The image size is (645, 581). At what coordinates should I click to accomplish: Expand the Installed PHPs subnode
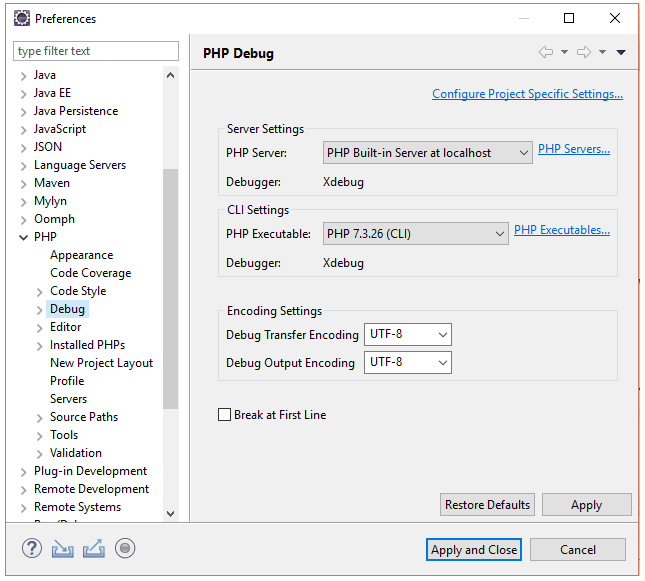39,346
